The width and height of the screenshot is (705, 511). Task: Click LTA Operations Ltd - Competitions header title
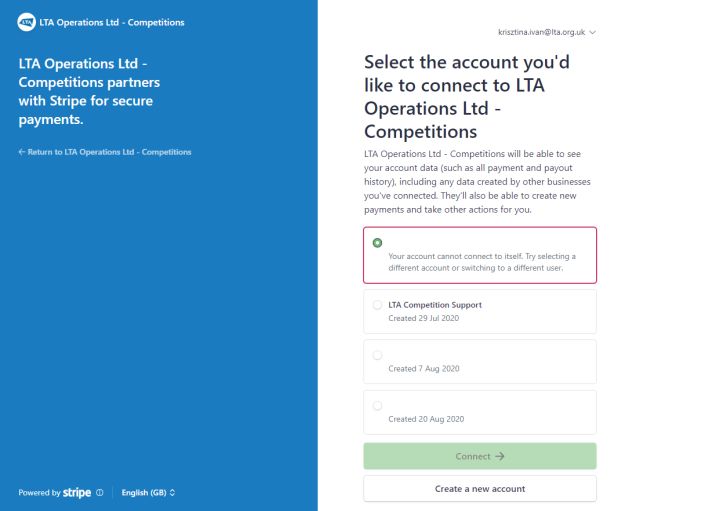click(112, 22)
